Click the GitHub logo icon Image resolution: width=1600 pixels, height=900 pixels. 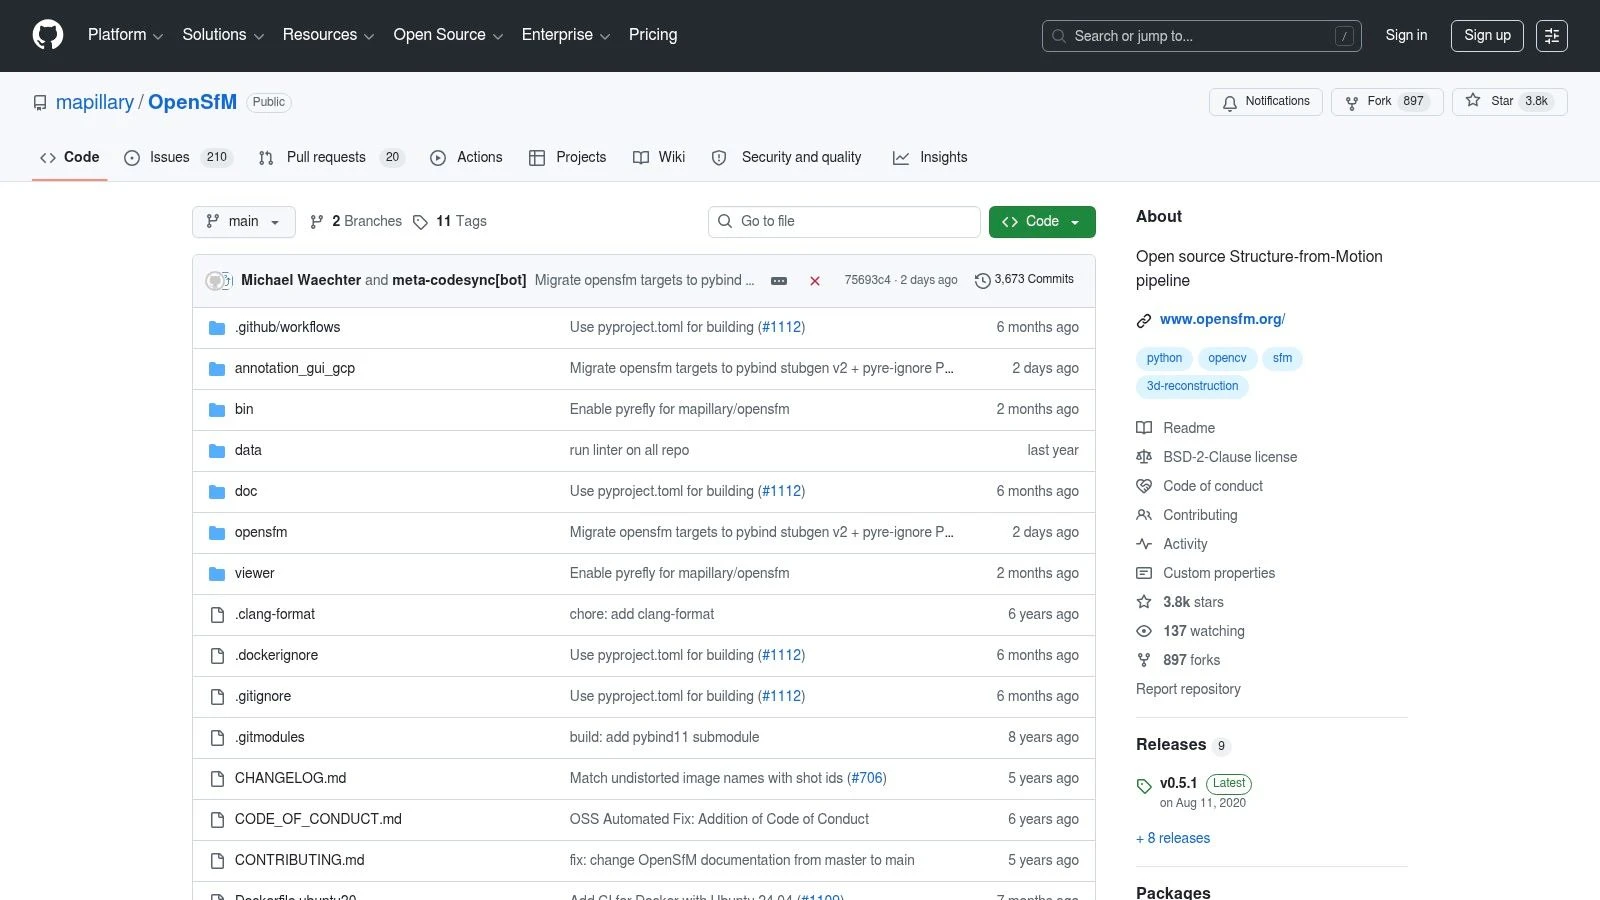click(x=48, y=35)
